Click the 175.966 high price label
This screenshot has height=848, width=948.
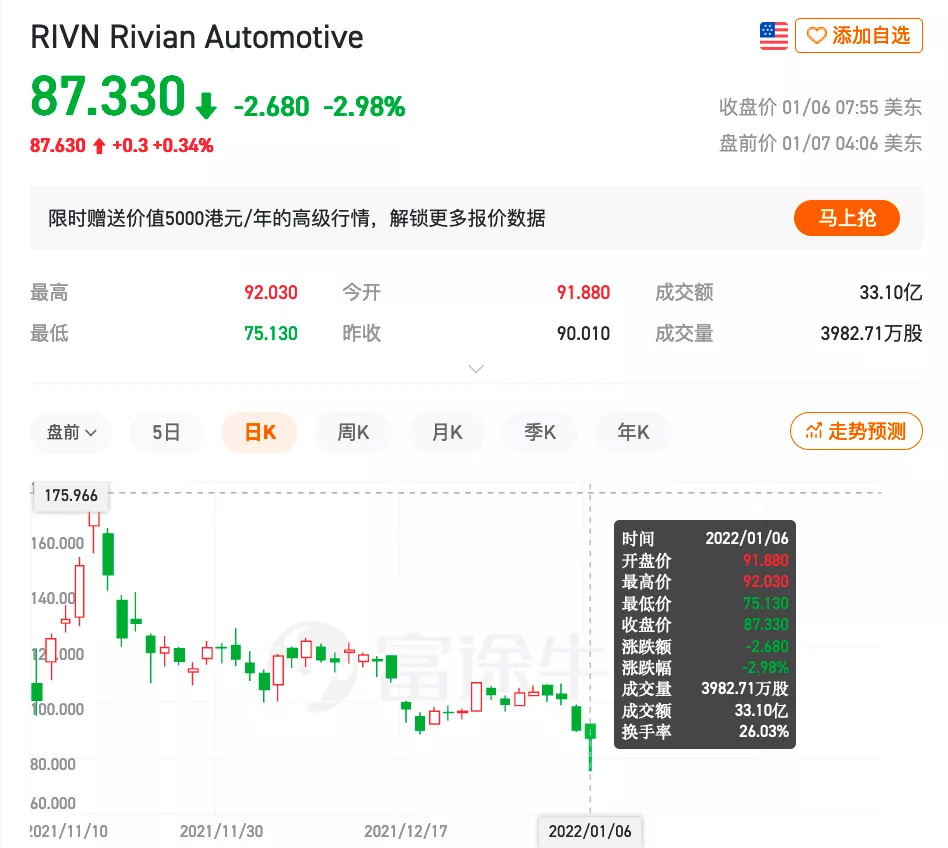[71, 496]
